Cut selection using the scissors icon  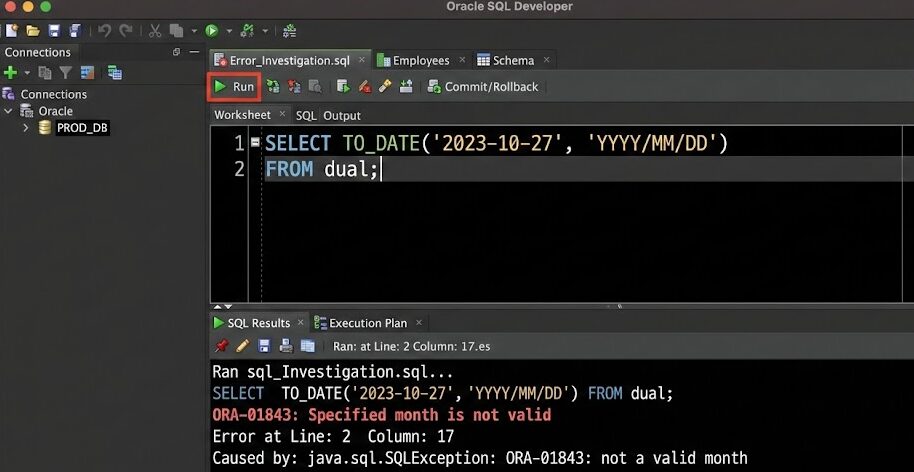point(154,31)
